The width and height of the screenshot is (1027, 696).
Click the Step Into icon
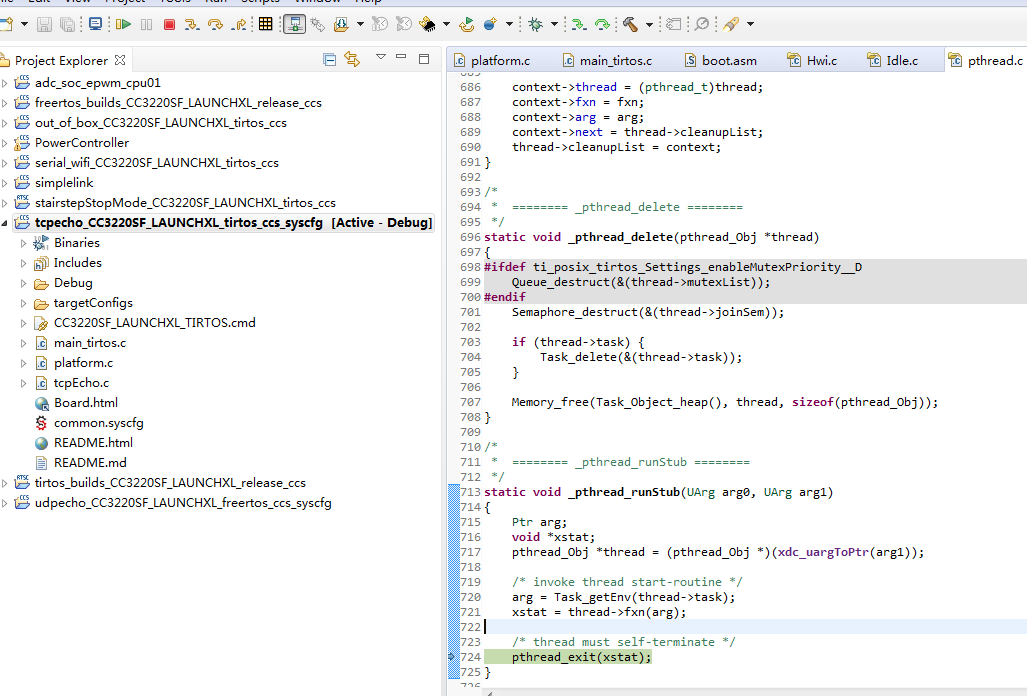click(x=192, y=23)
